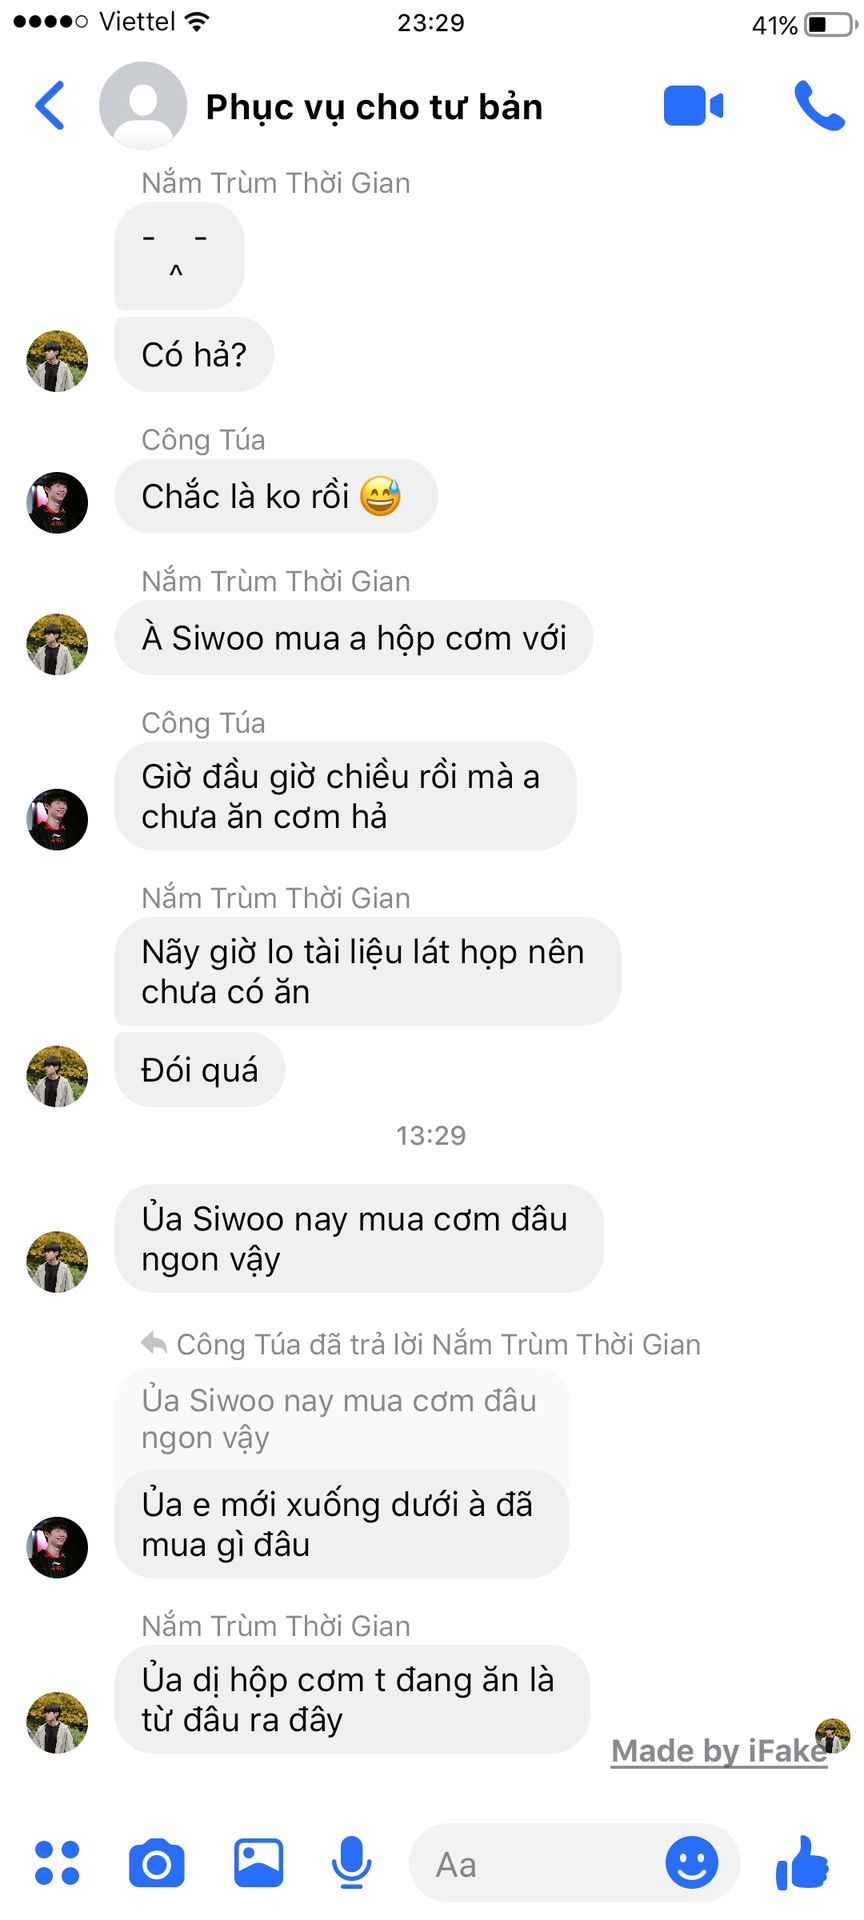The image size is (864, 1920).
Task: Open the emoji picker in the message field
Action: click(692, 1863)
